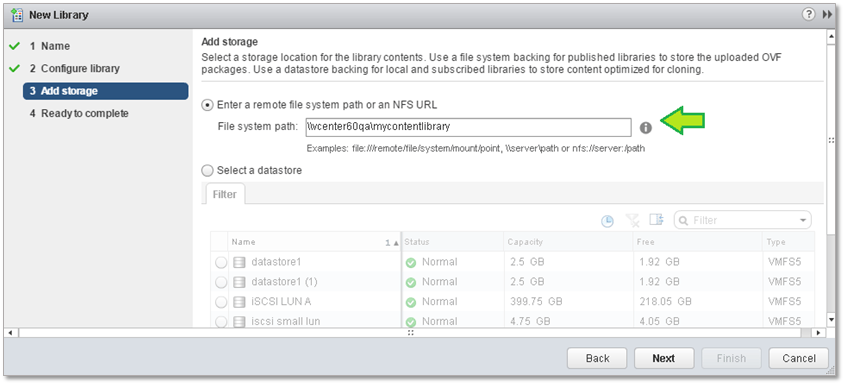Image resolution: width=845 pixels, height=385 pixels.
Task: Open the help question mark icon
Action: click(x=809, y=15)
